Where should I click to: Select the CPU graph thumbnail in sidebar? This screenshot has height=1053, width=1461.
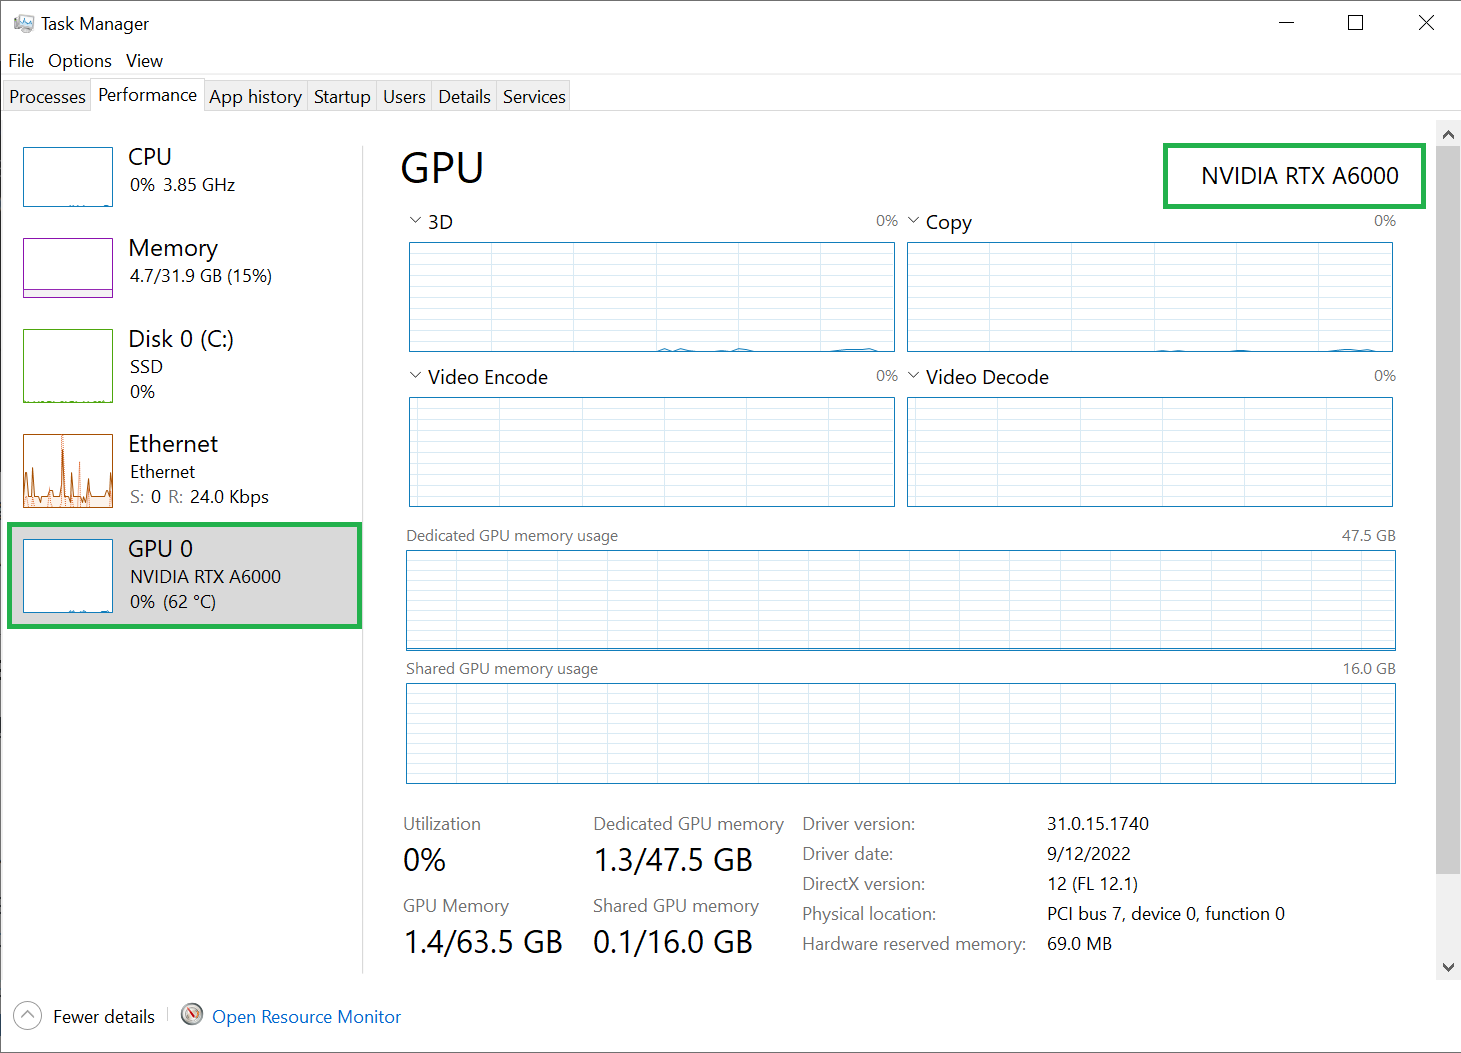click(67, 177)
